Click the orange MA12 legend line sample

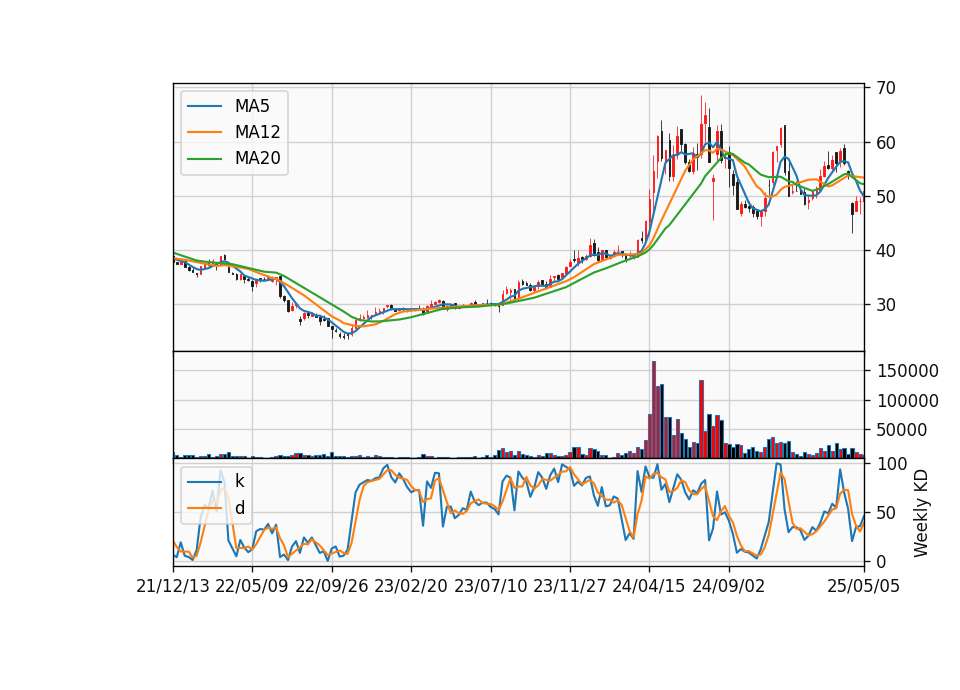(x=204, y=132)
